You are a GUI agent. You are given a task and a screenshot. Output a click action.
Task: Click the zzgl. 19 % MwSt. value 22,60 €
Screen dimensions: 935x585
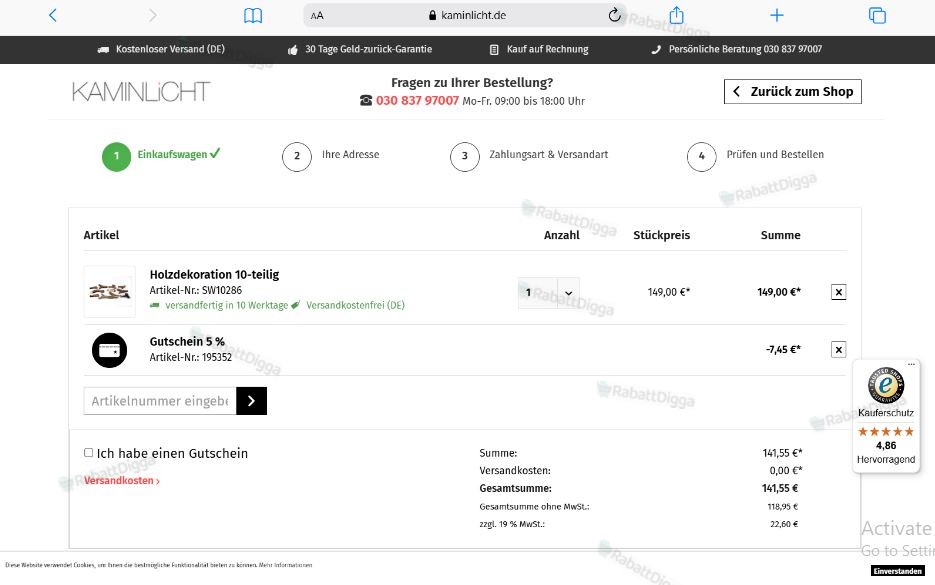(784, 524)
